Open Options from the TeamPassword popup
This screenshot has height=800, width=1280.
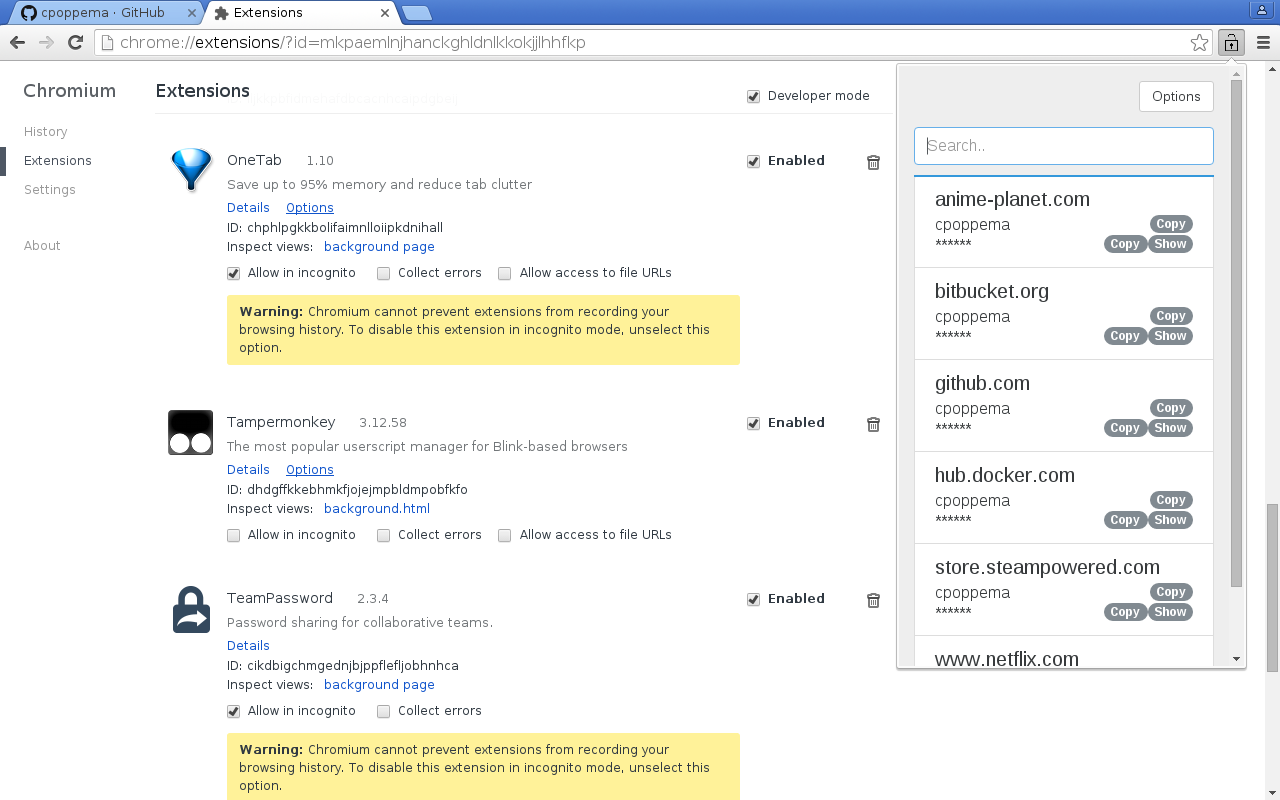1176,96
